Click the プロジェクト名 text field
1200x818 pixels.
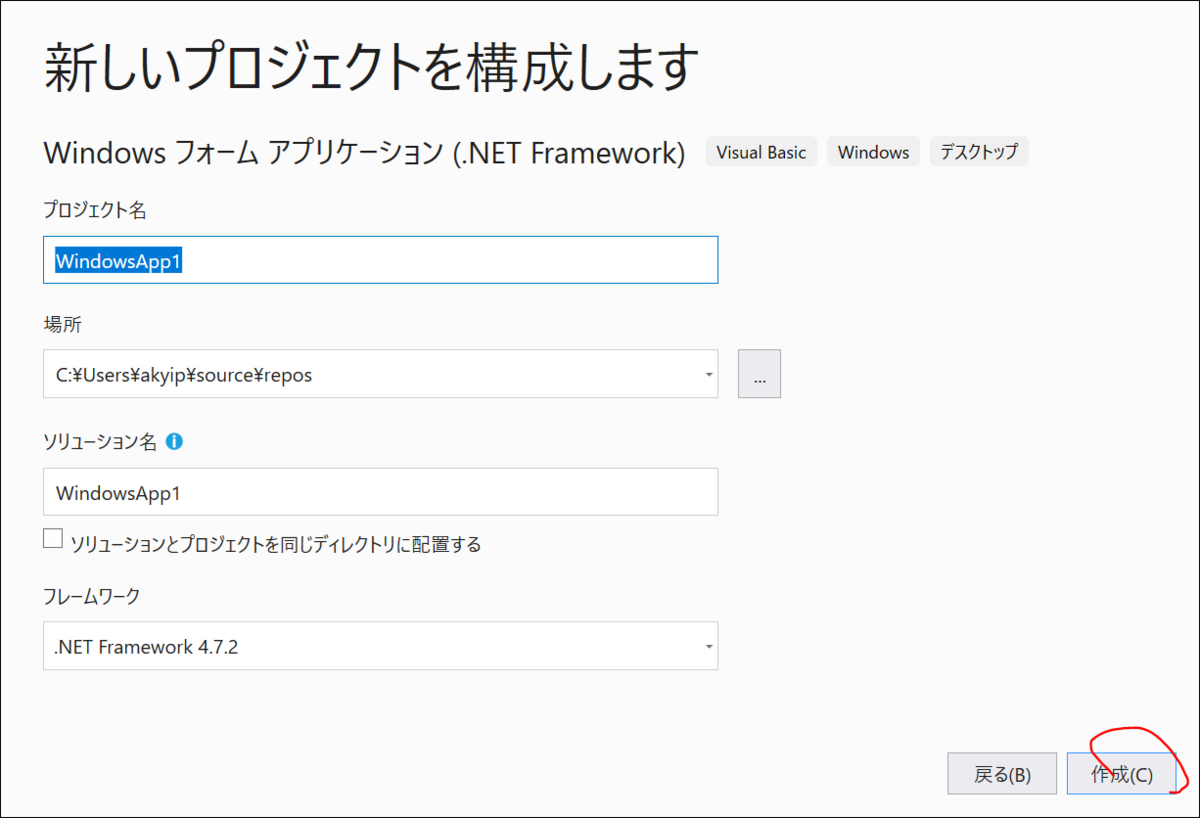(380, 259)
